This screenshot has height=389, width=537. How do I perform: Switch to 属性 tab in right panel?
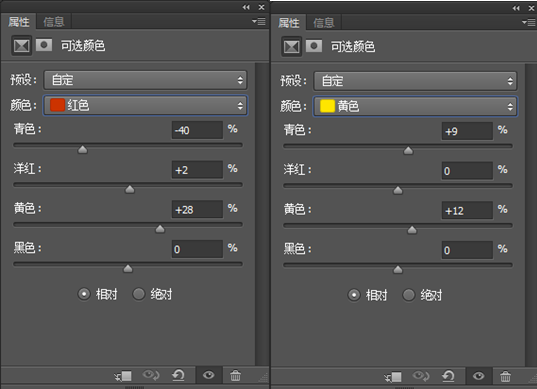[x=289, y=23]
